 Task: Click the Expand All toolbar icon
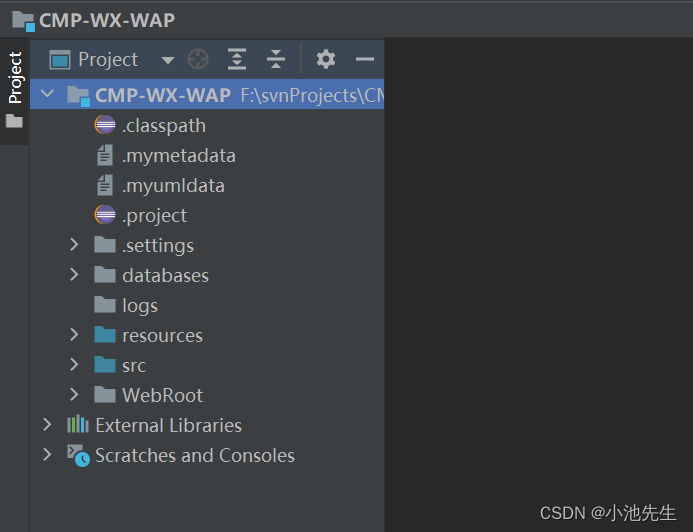[237, 59]
